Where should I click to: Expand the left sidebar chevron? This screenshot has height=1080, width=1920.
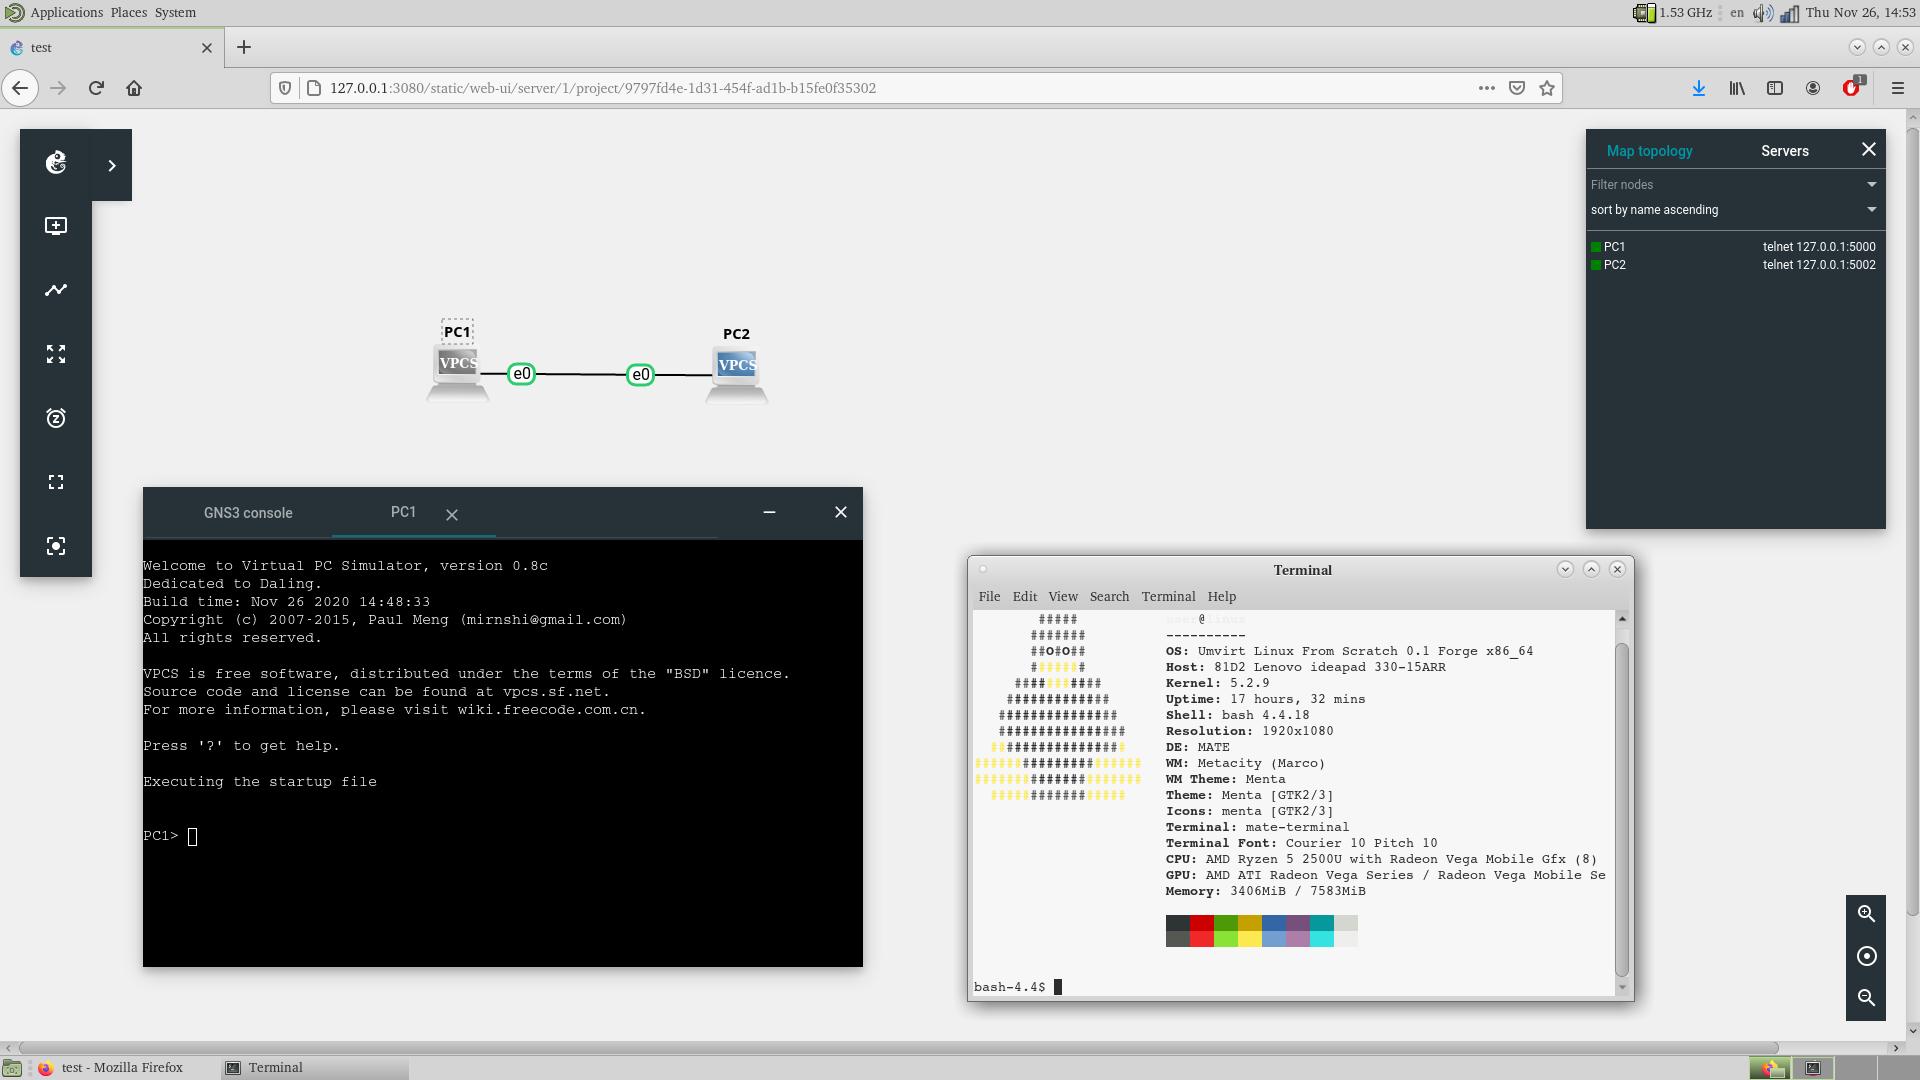pyautogui.click(x=112, y=166)
